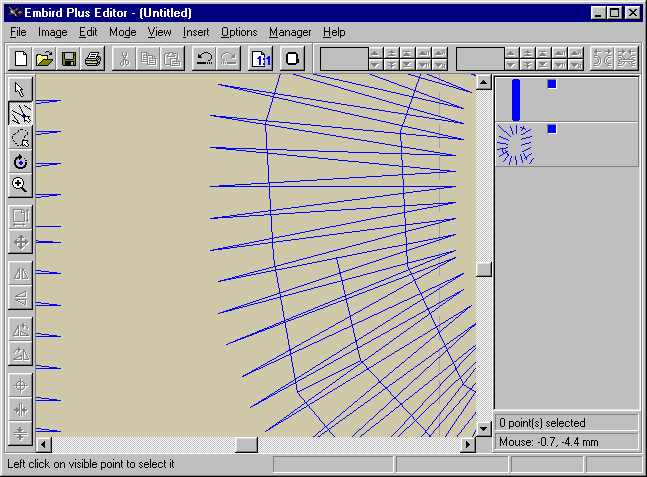647x477 pixels.
Task: Click the vertical scrollbar thumb
Action: 484,269
